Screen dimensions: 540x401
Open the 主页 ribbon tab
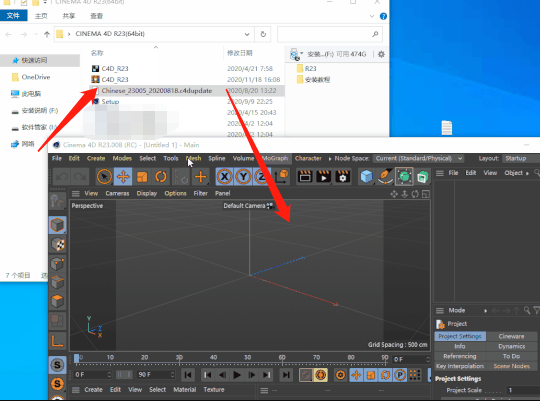tap(41, 16)
